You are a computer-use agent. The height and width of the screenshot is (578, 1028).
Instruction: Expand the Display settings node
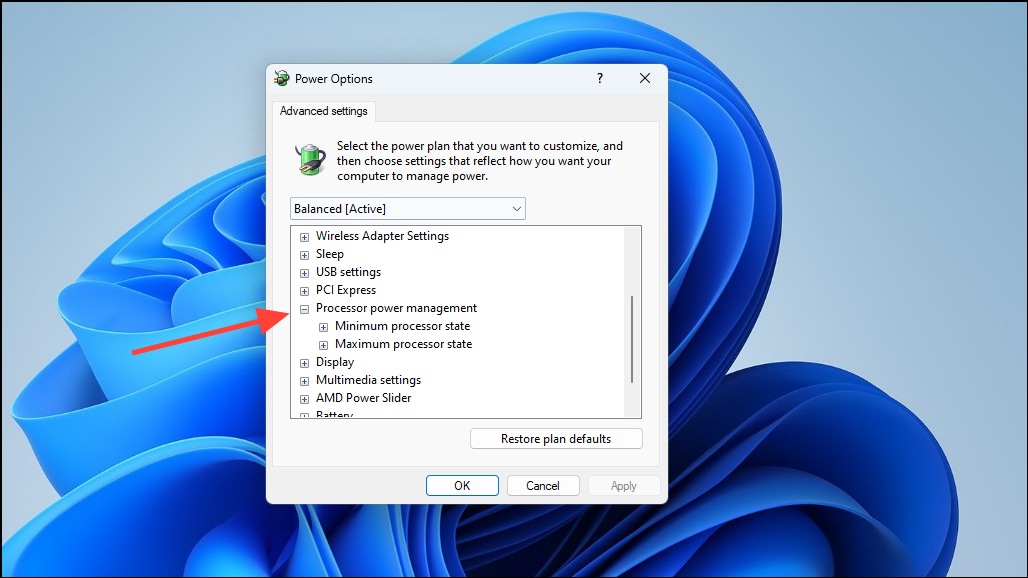point(304,362)
